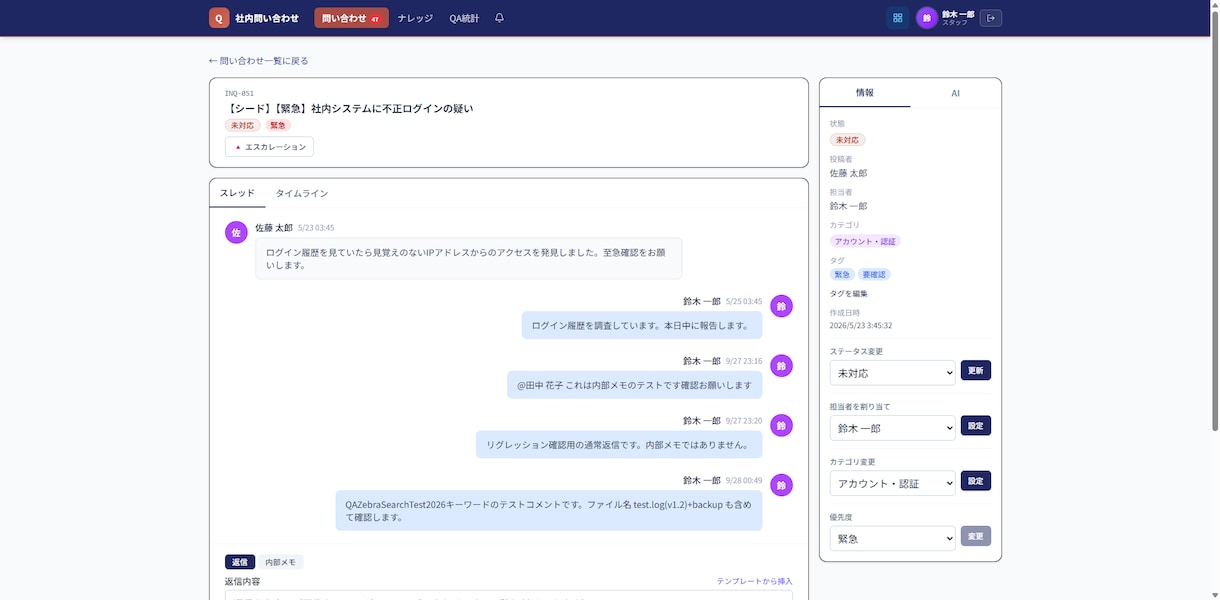Open the QA統計 nav item
Screen dimensions: 1220x600
pyautogui.click(x=464, y=18)
